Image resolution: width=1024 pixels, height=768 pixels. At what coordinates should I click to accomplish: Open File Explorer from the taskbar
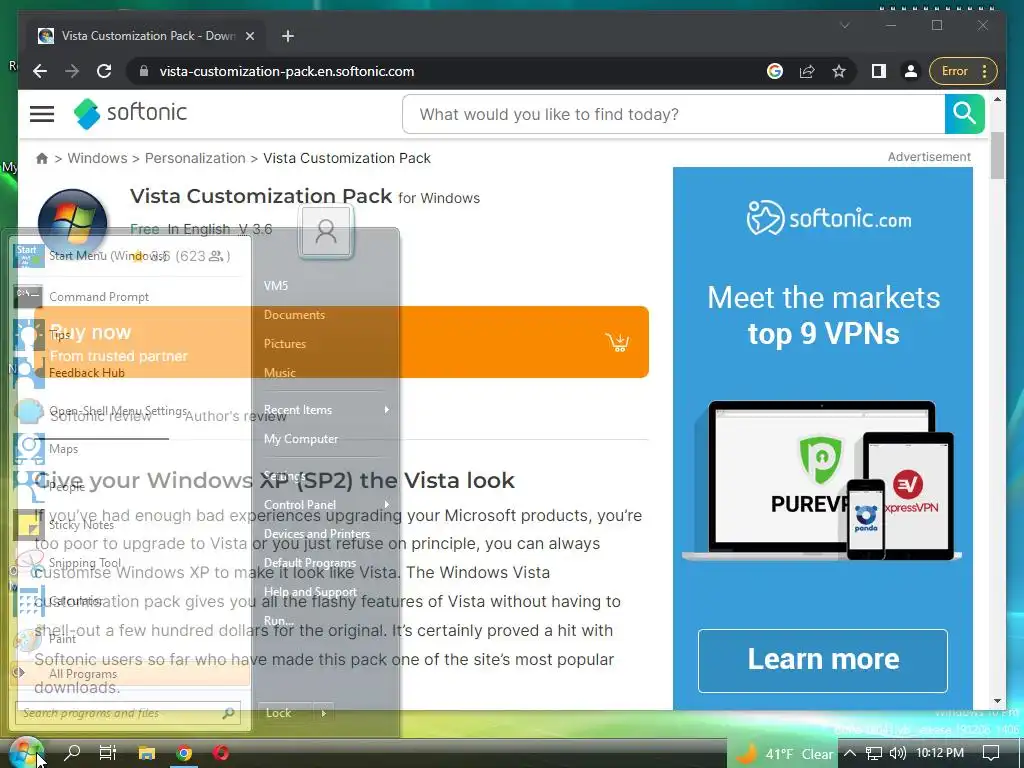[x=146, y=753]
